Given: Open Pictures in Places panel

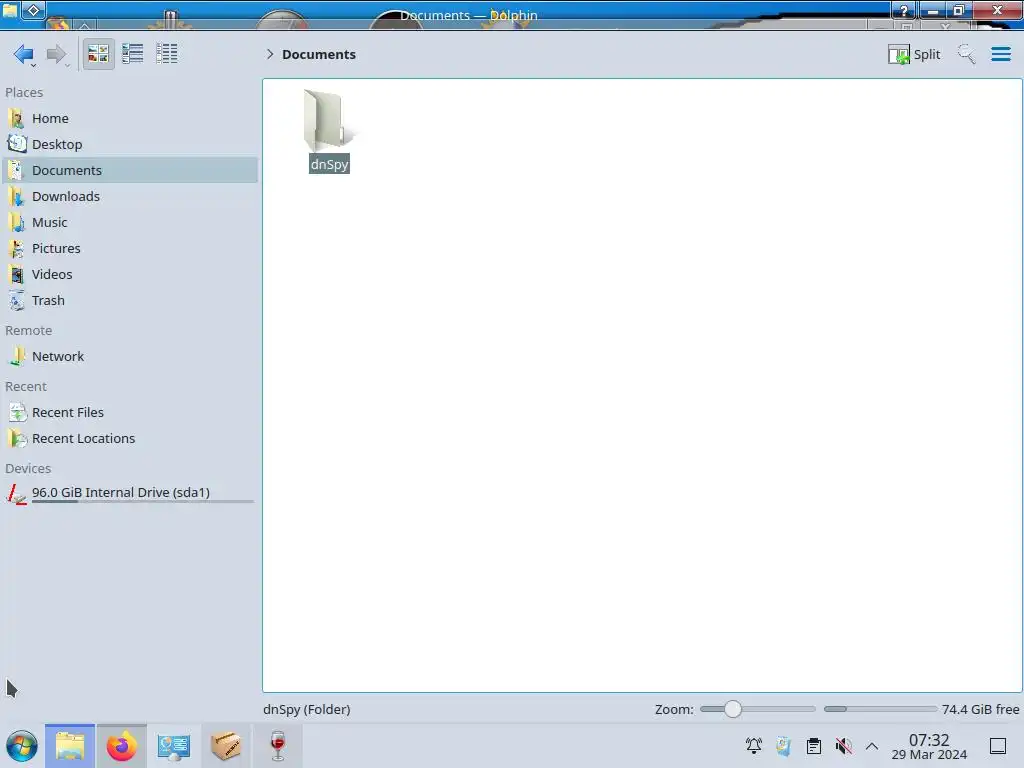Looking at the screenshot, I should point(131,249).
